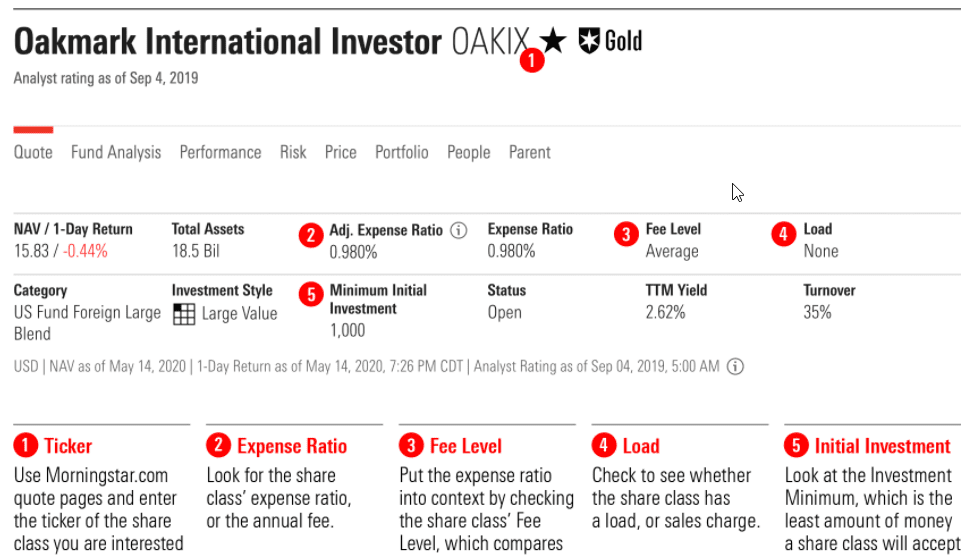Click the info icon after the Analyst Rating date
The width and height of the screenshot is (975, 556).
tap(735, 367)
